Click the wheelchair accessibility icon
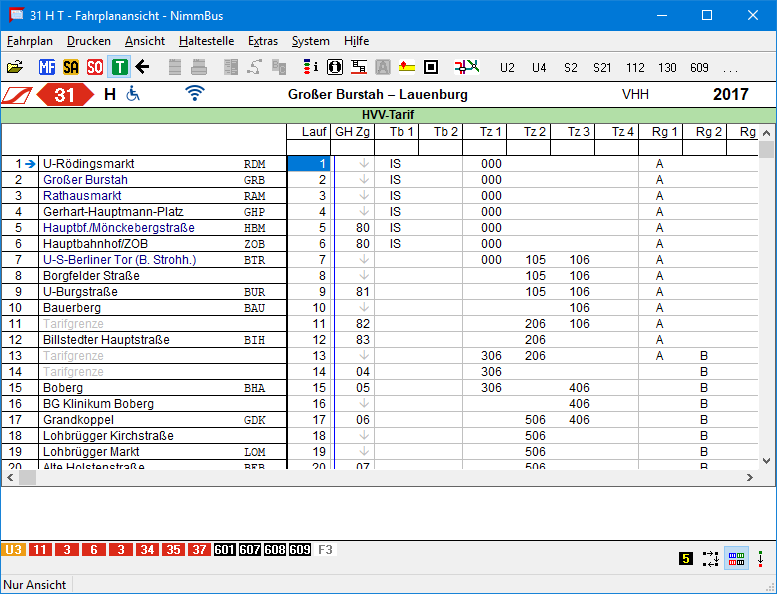777x594 pixels. click(133, 94)
